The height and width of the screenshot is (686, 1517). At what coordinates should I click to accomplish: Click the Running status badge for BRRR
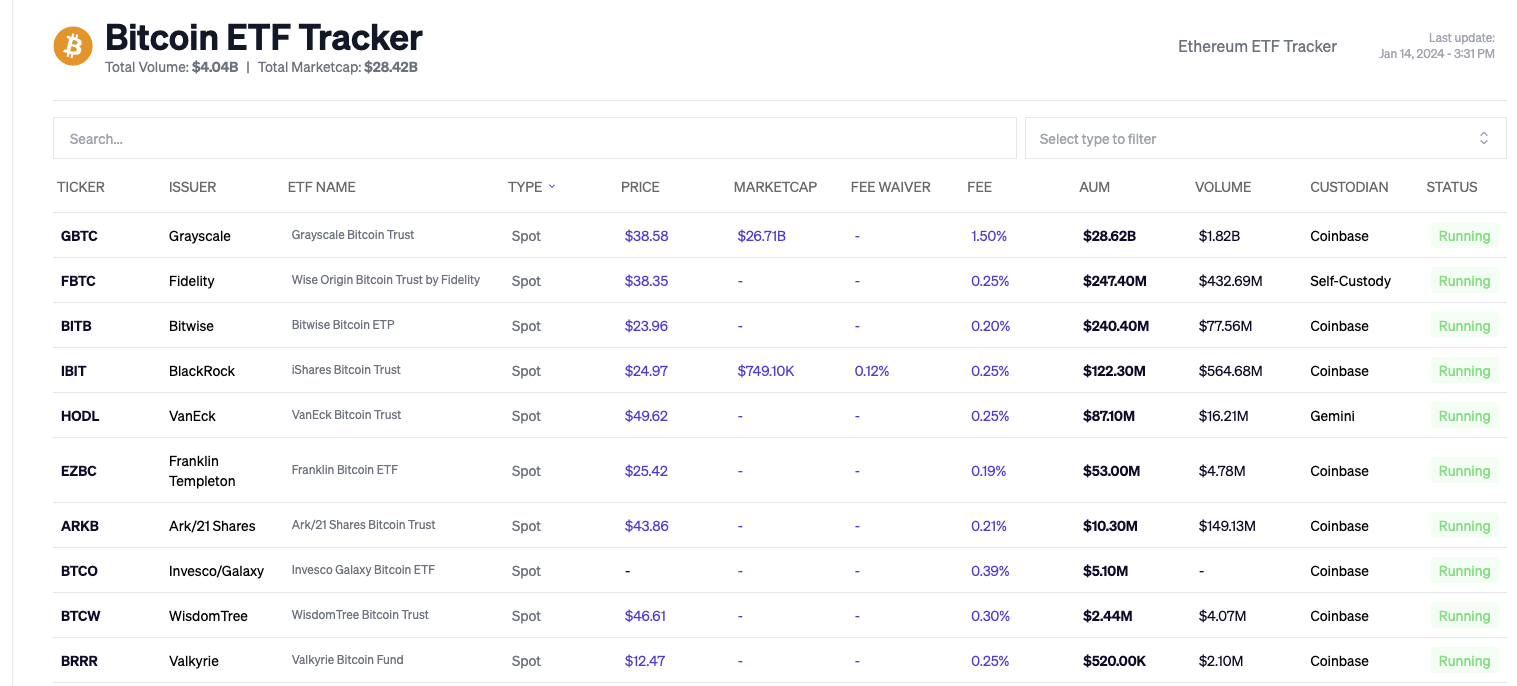(x=1464, y=661)
